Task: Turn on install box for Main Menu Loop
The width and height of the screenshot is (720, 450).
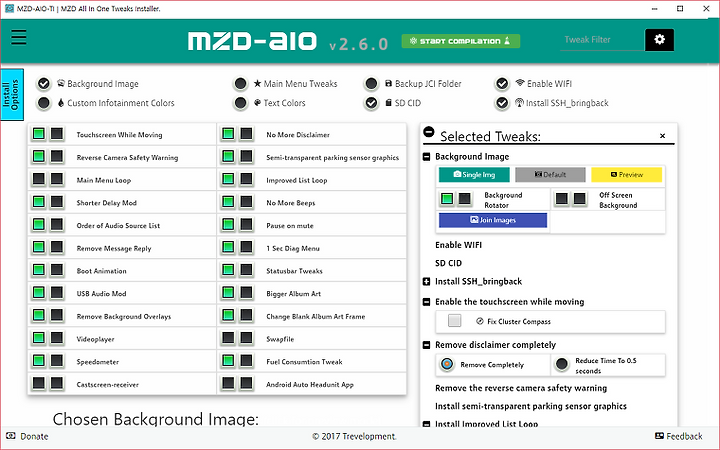Action: click(x=39, y=179)
